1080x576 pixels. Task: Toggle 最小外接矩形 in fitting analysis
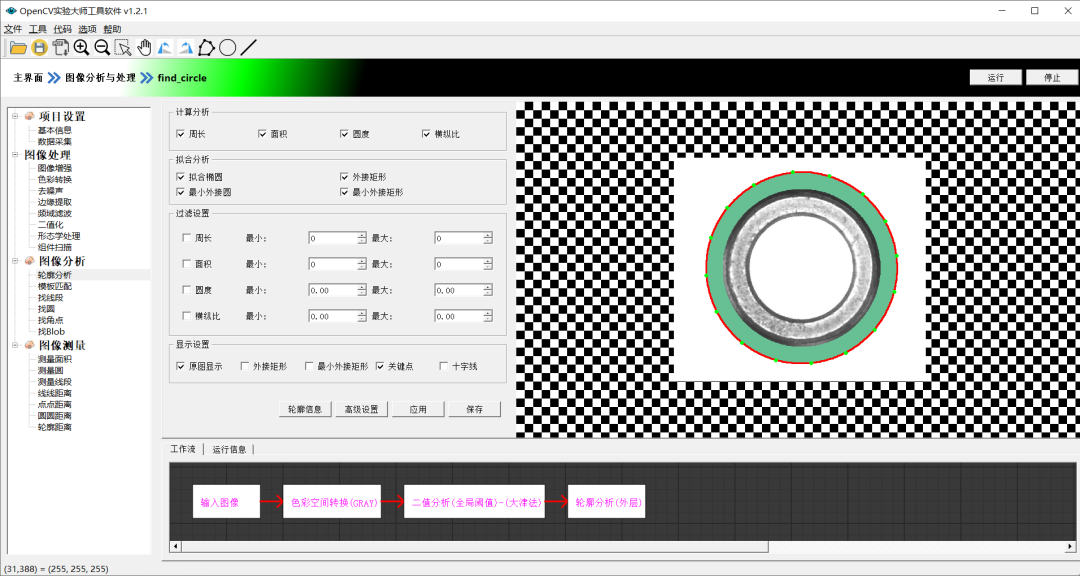pyautogui.click(x=344, y=193)
